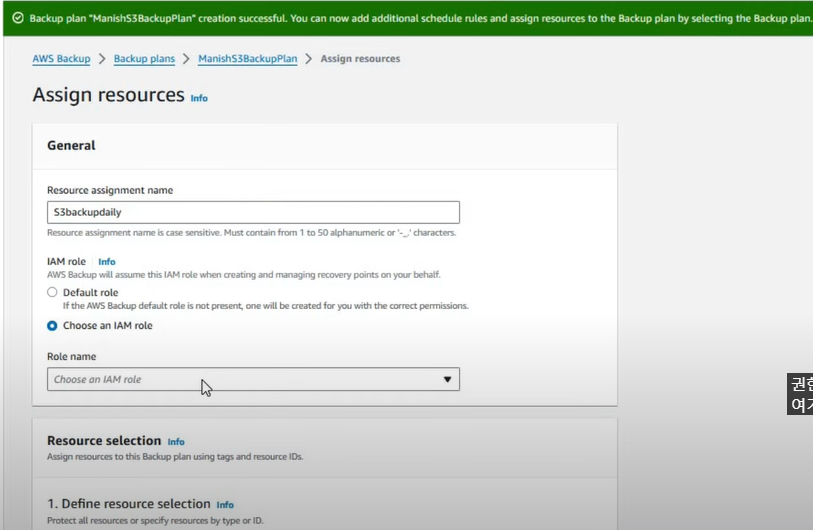The width and height of the screenshot is (813, 530).
Task: Click the Assign resources breadcrumb text
Action: 360,59
